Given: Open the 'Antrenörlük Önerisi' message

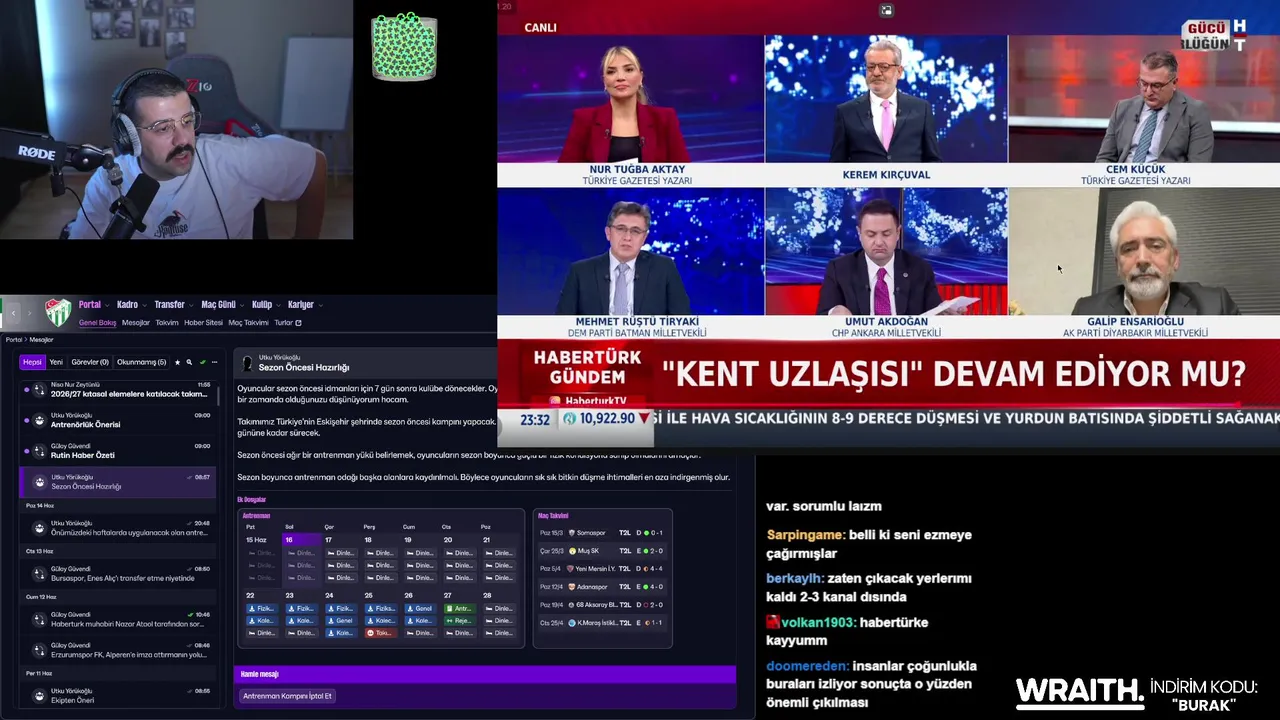Looking at the screenshot, I should (x=118, y=420).
